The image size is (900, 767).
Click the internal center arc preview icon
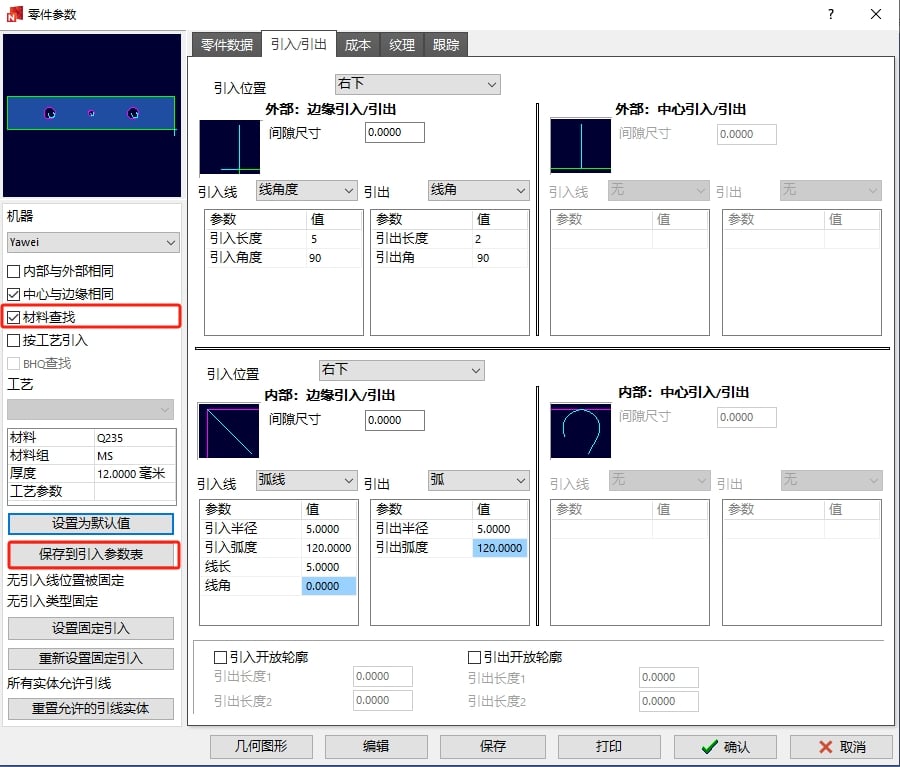[x=580, y=430]
